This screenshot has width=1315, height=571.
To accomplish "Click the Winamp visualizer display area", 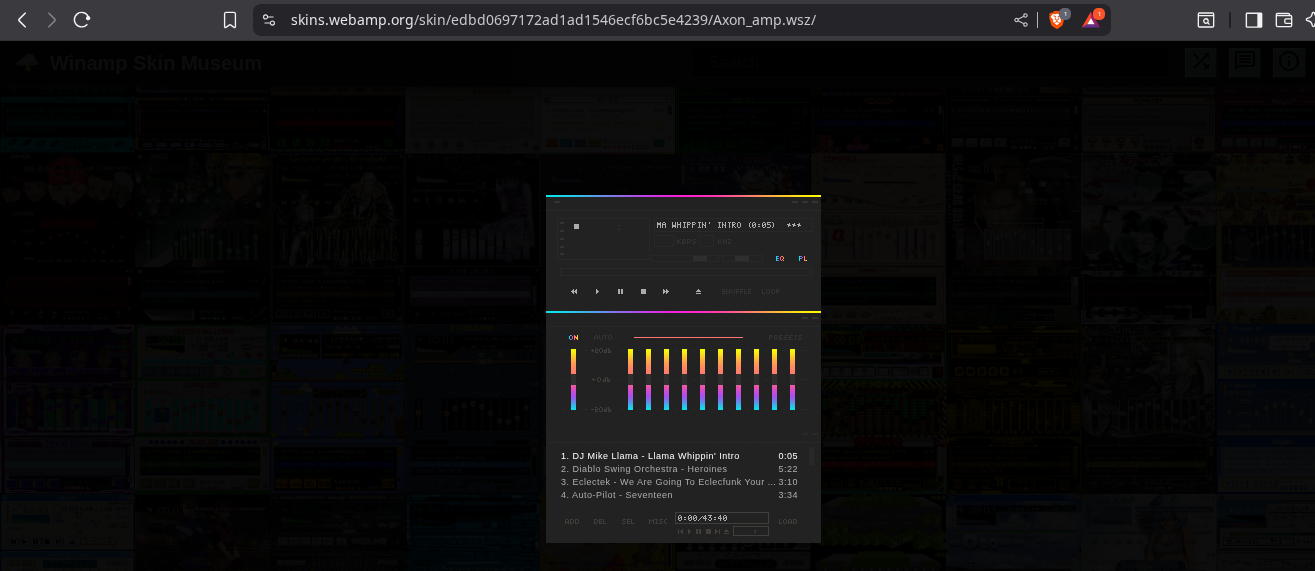I will tap(603, 239).
